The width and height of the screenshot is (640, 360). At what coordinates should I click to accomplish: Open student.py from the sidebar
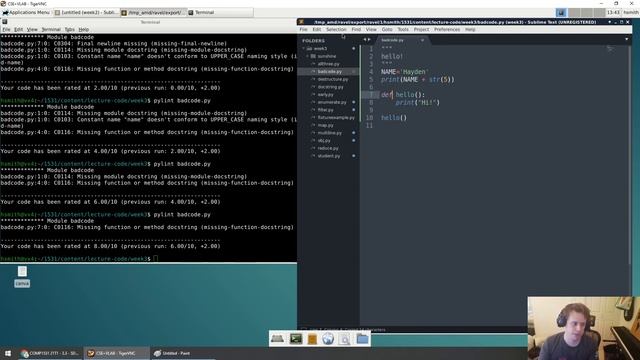tap(329, 156)
